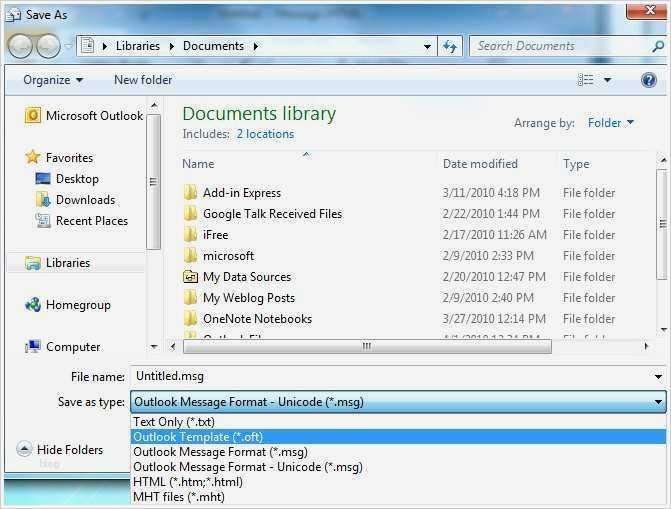Sort by the Type column header
Viewport: 671px width, 509px height.
576,164
